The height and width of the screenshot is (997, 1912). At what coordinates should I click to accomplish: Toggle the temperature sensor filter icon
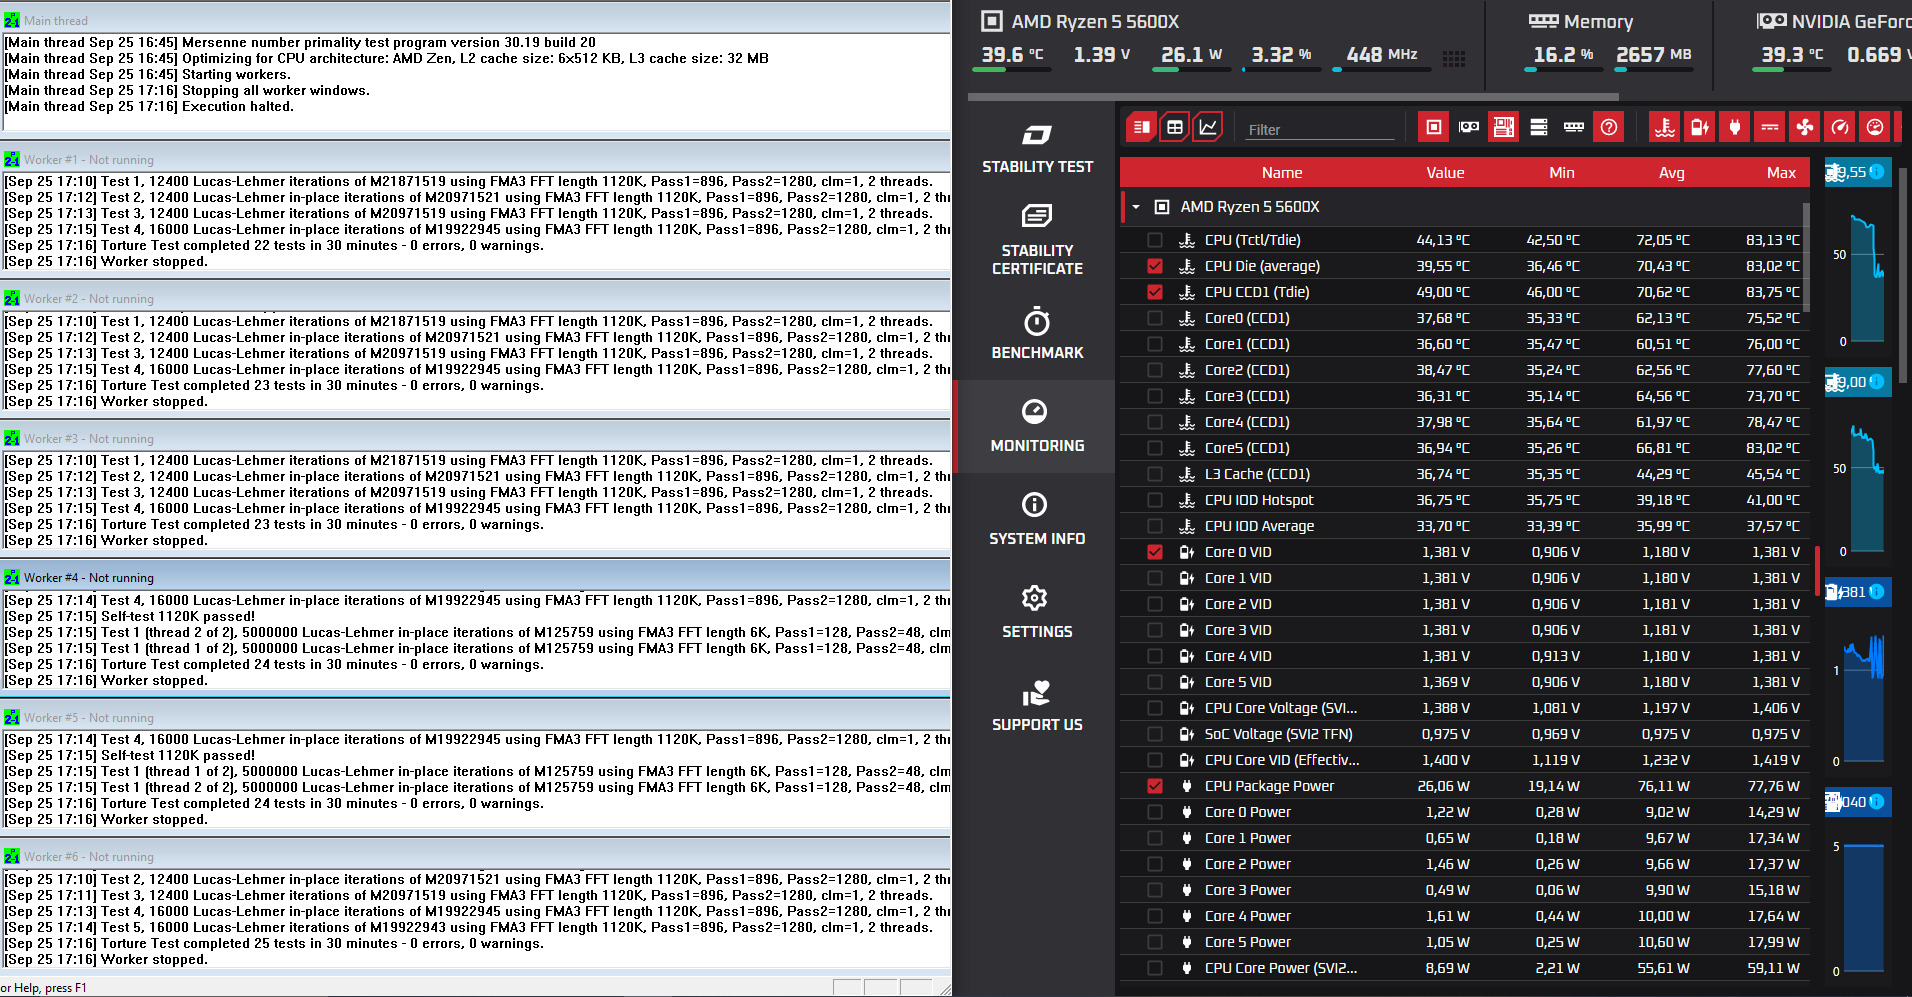(x=1665, y=127)
